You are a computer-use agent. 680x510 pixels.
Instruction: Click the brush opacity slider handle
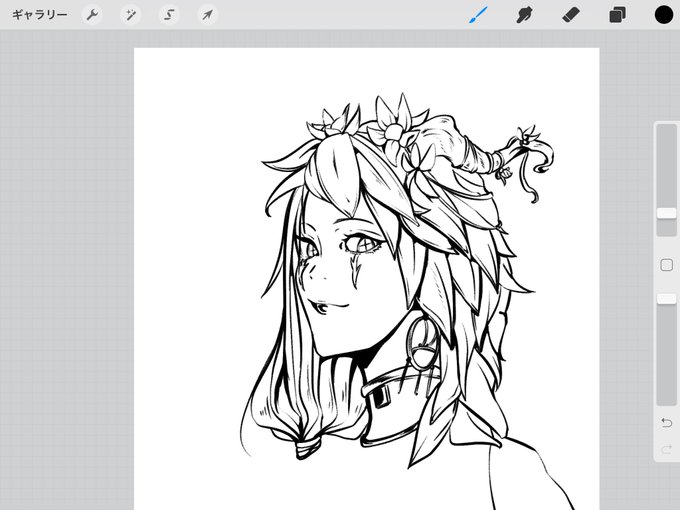pyautogui.click(x=666, y=299)
